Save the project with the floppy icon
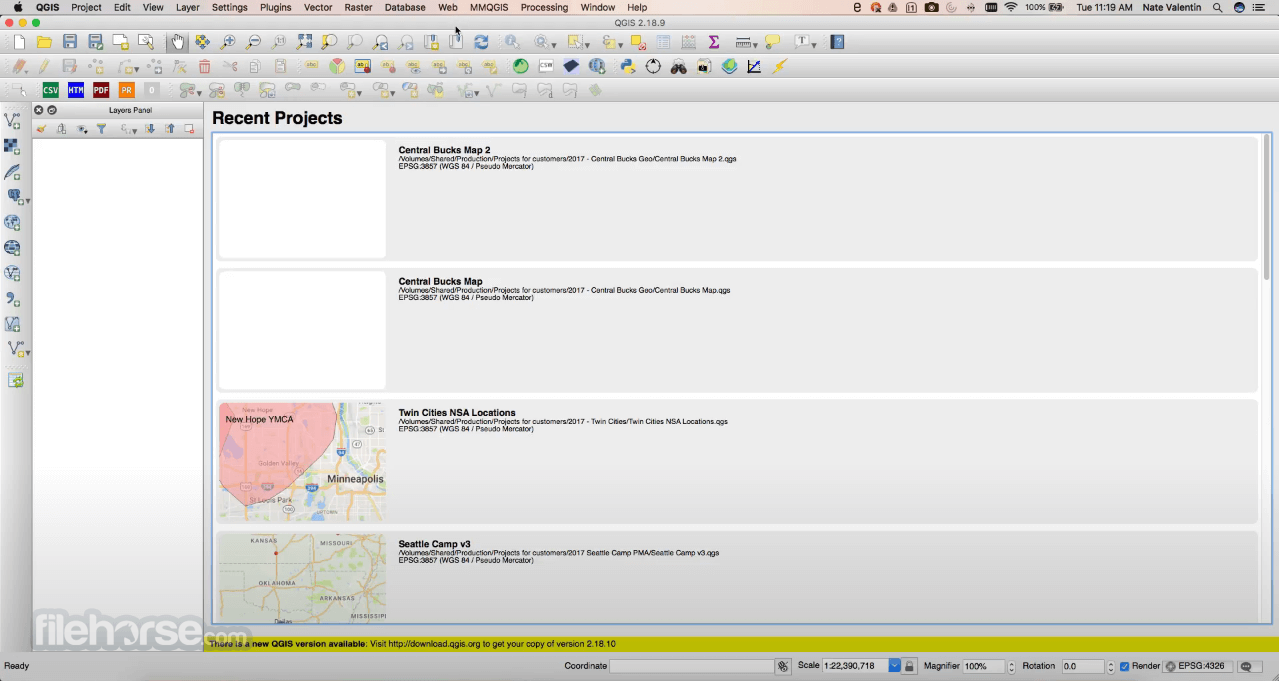The height and width of the screenshot is (681, 1279). pyautogui.click(x=69, y=42)
